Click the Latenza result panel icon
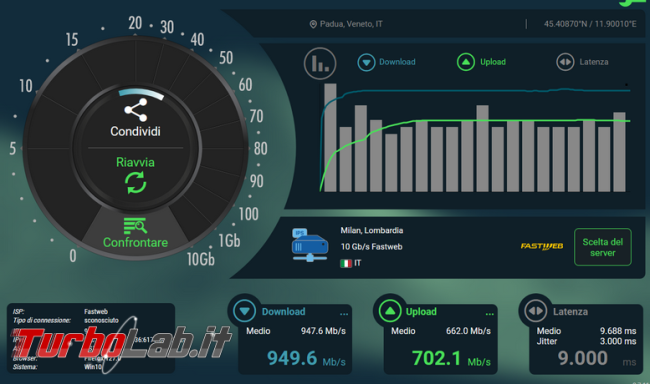 click(536, 311)
